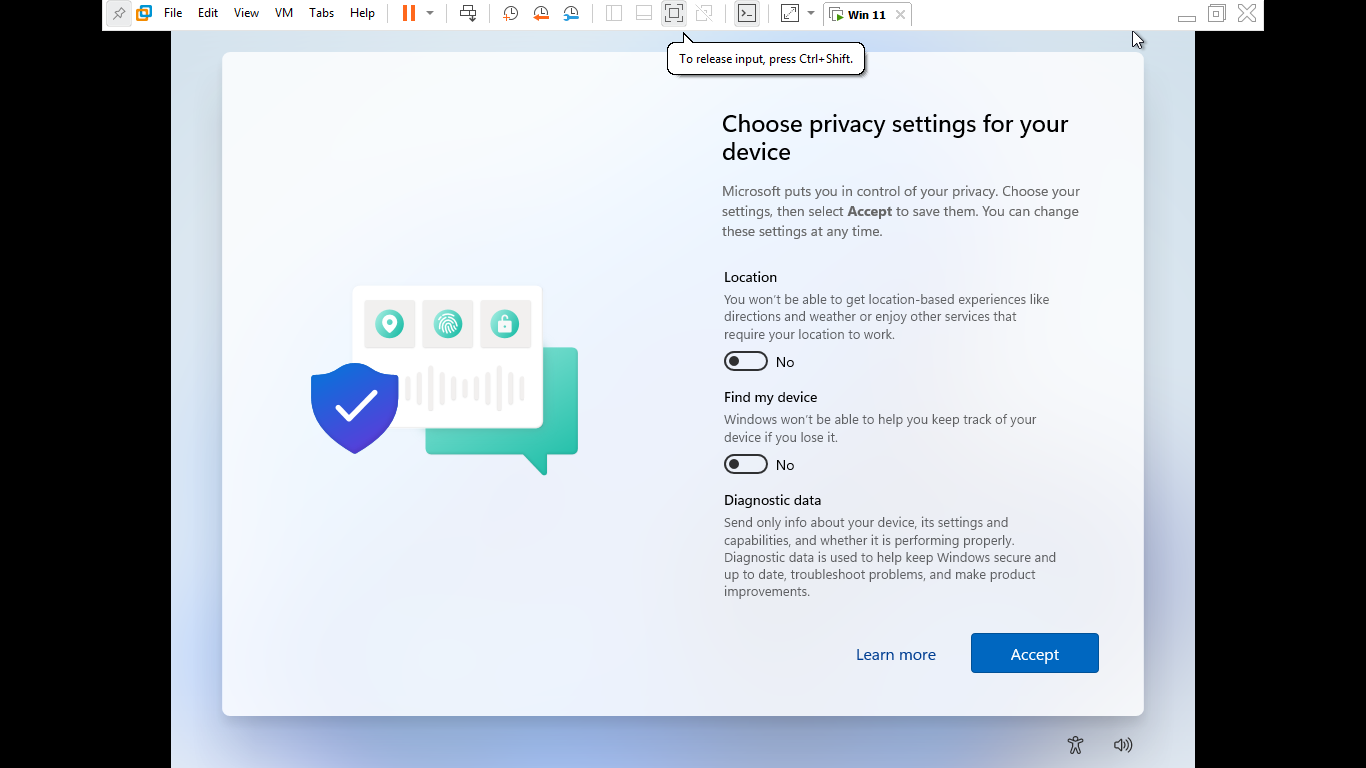Toggle the Location switch
This screenshot has width=1366, height=768.
tap(746, 361)
